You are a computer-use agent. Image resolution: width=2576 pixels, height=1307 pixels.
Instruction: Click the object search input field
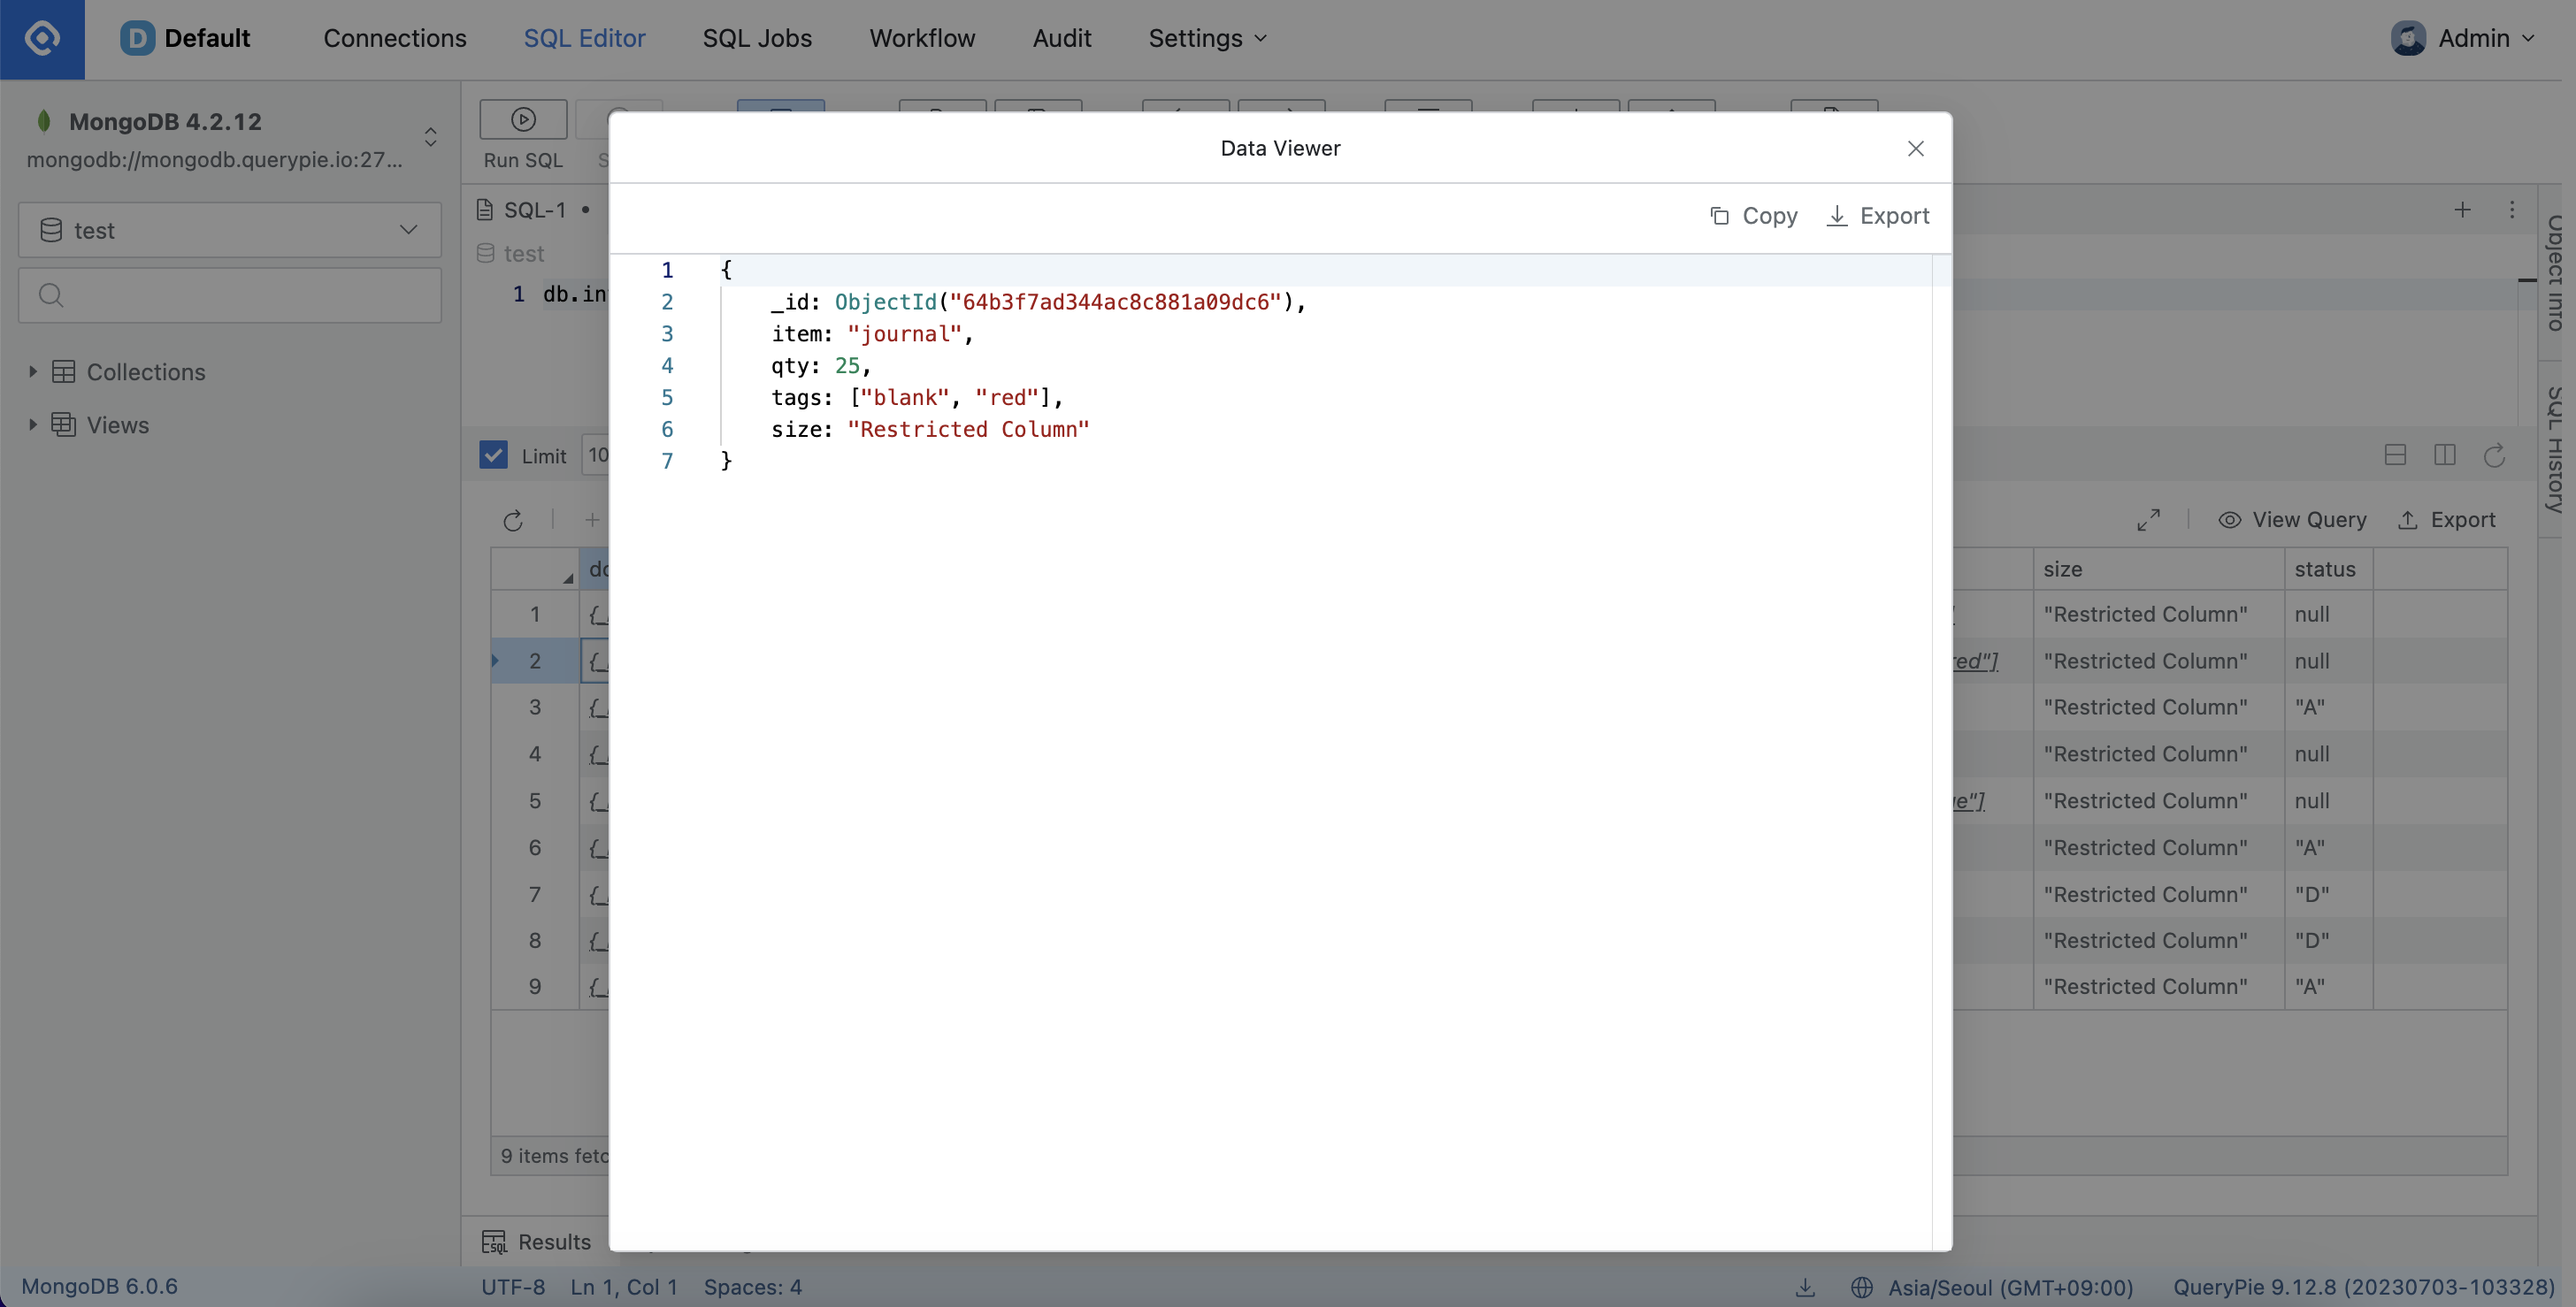pos(229,295)
